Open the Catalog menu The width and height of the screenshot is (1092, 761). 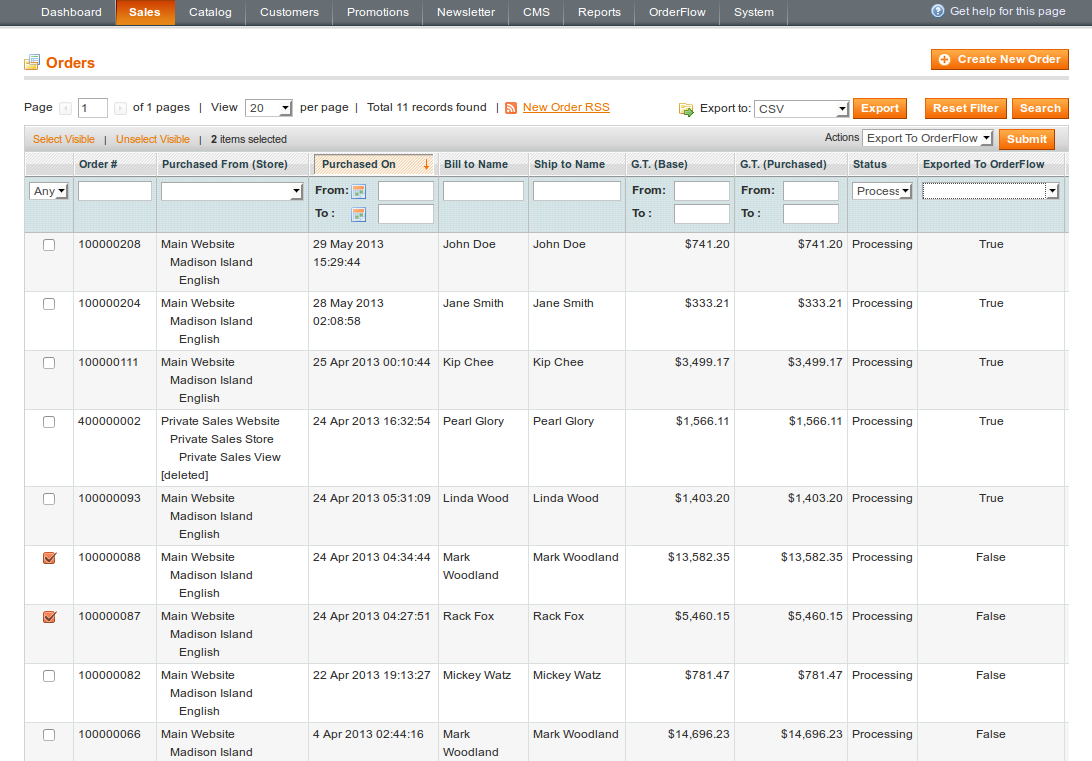(x=210, y=13)
